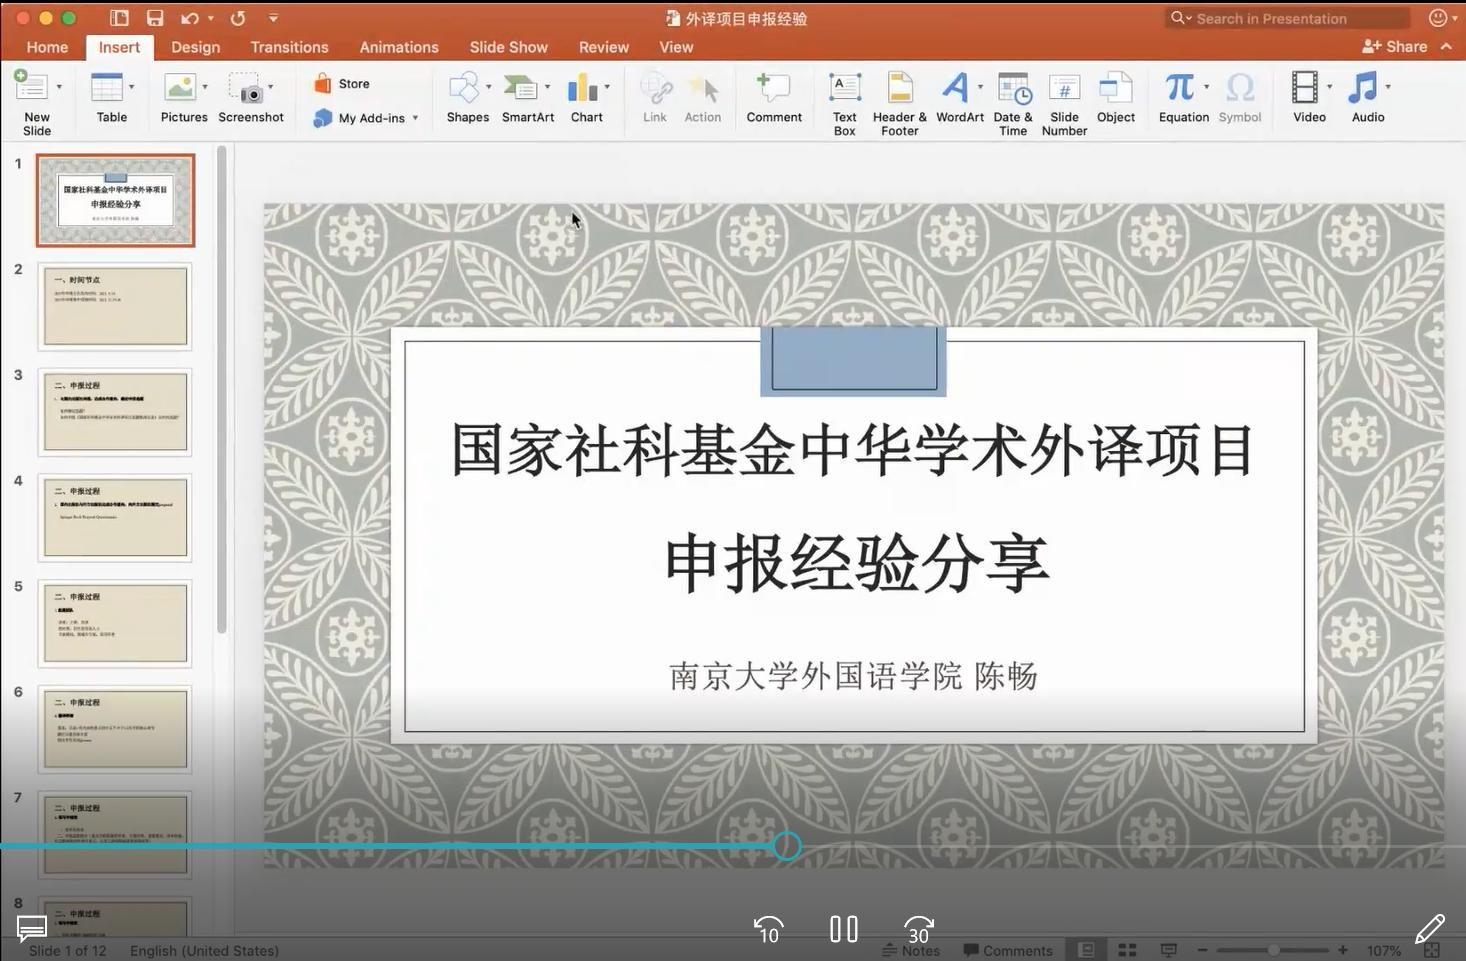The height and width of the screenshot is (961, 1466).
Task: Open the Slide Show tab
Action: tap(508, 47)
